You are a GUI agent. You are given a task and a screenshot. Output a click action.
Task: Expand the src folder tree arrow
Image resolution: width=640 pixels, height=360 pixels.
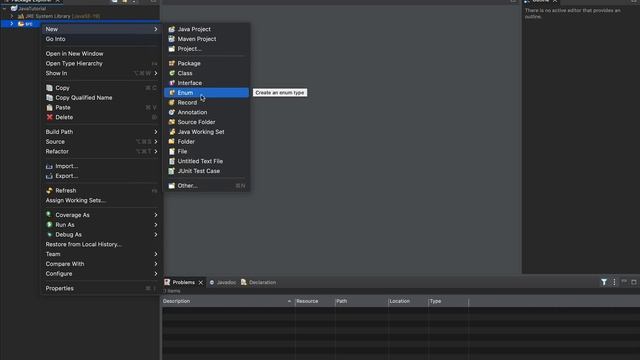pyautogui.click(x=11, y=24)
